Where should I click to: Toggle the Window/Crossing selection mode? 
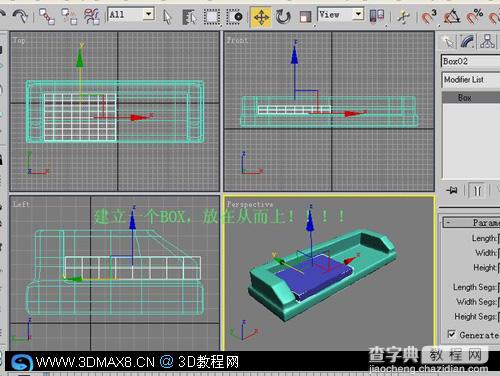coord(234,17)
